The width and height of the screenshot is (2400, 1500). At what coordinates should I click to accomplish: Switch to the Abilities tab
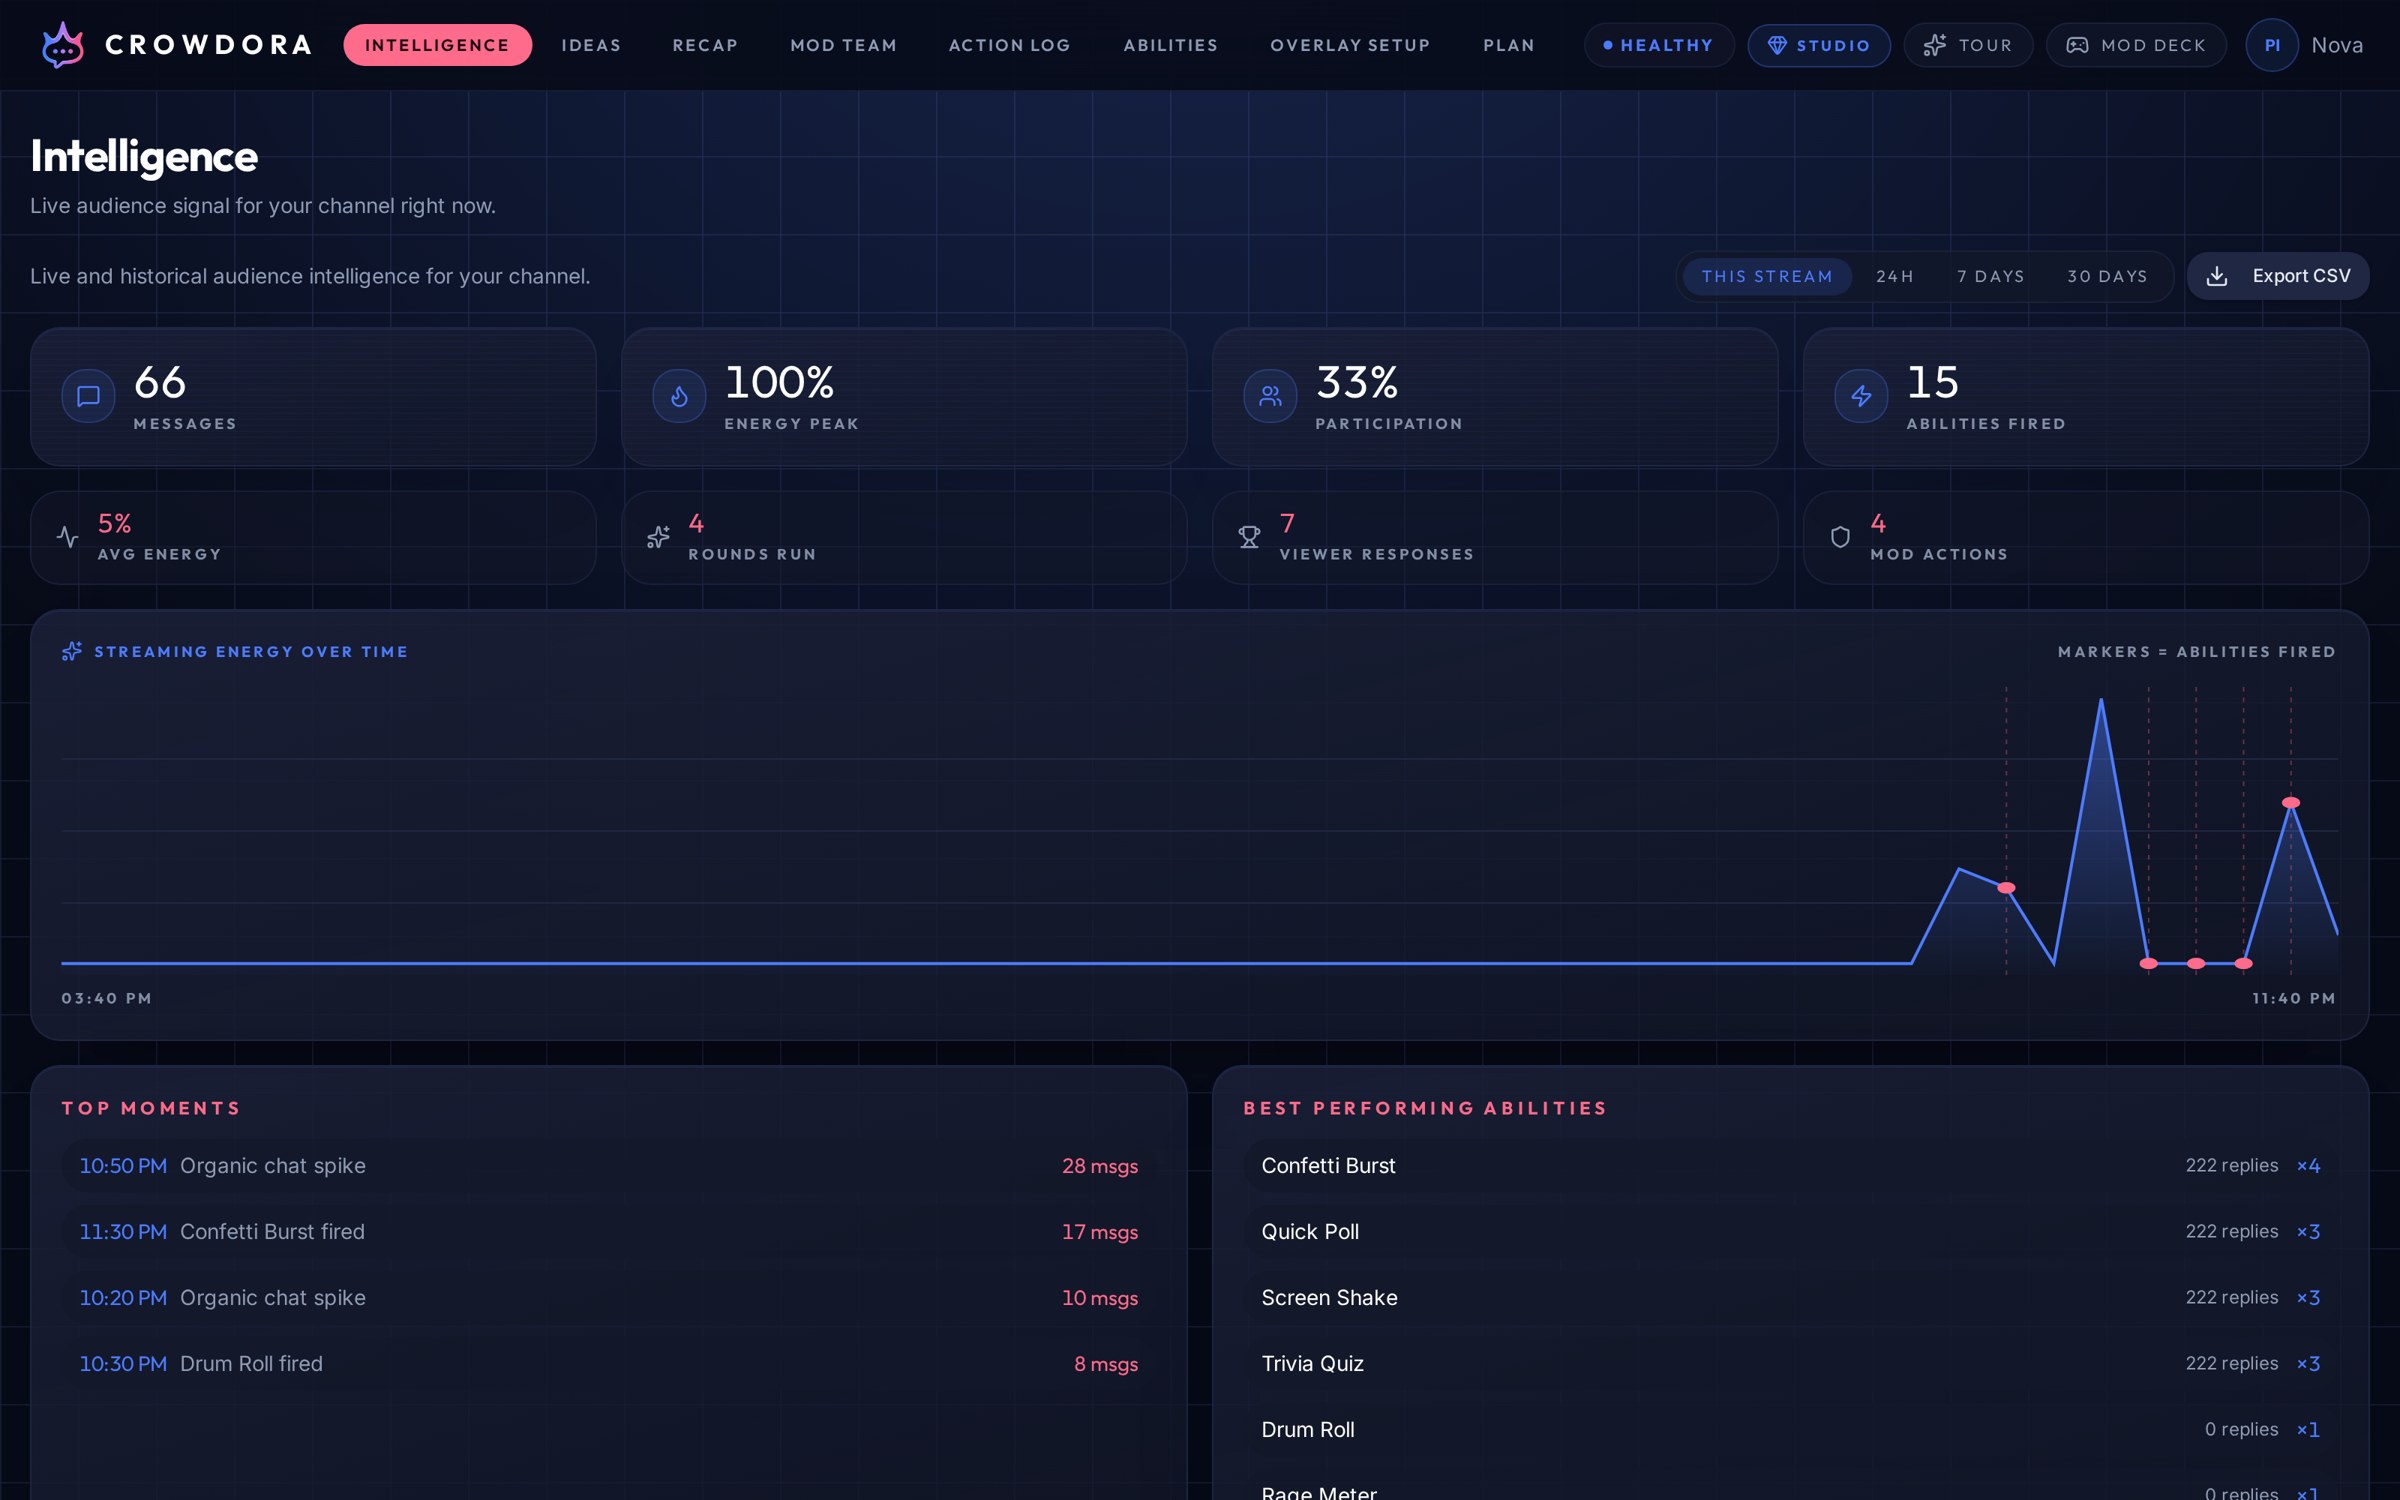pyautogui.click(x=1170, y=45)
